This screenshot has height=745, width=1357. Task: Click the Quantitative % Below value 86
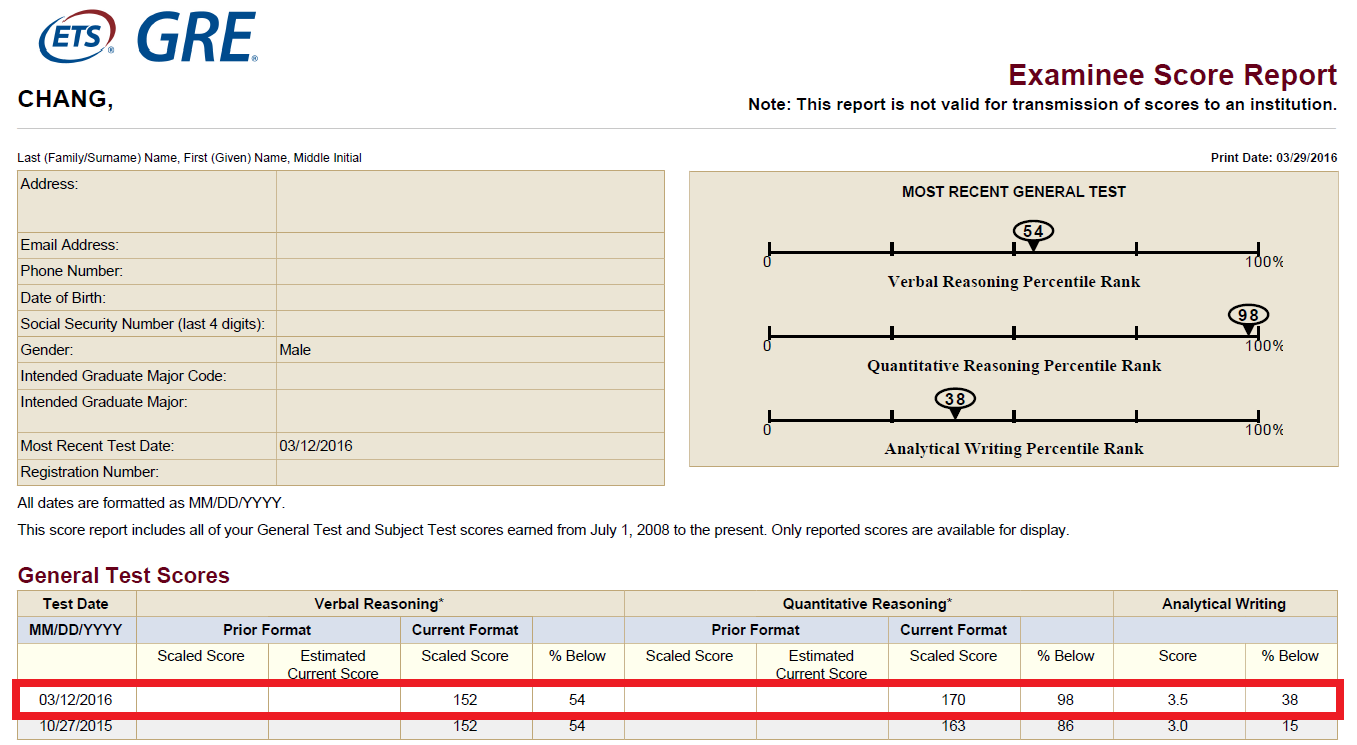click(x=1065, y=726)
